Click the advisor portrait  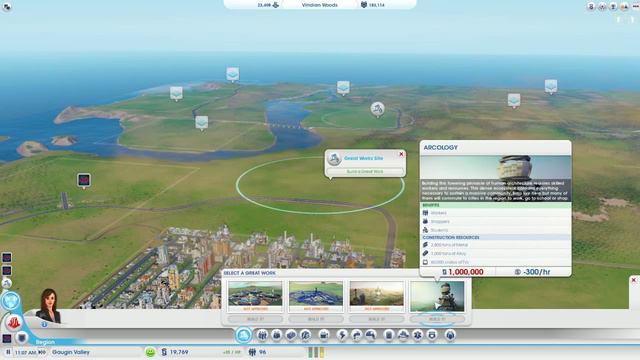coord(49,305)
